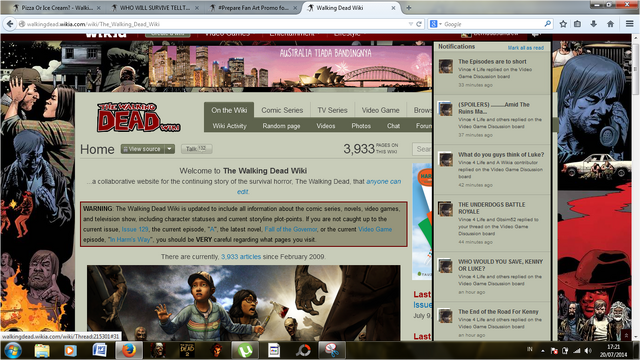Open uTorrent from the taskbar

tap(245, 351)
